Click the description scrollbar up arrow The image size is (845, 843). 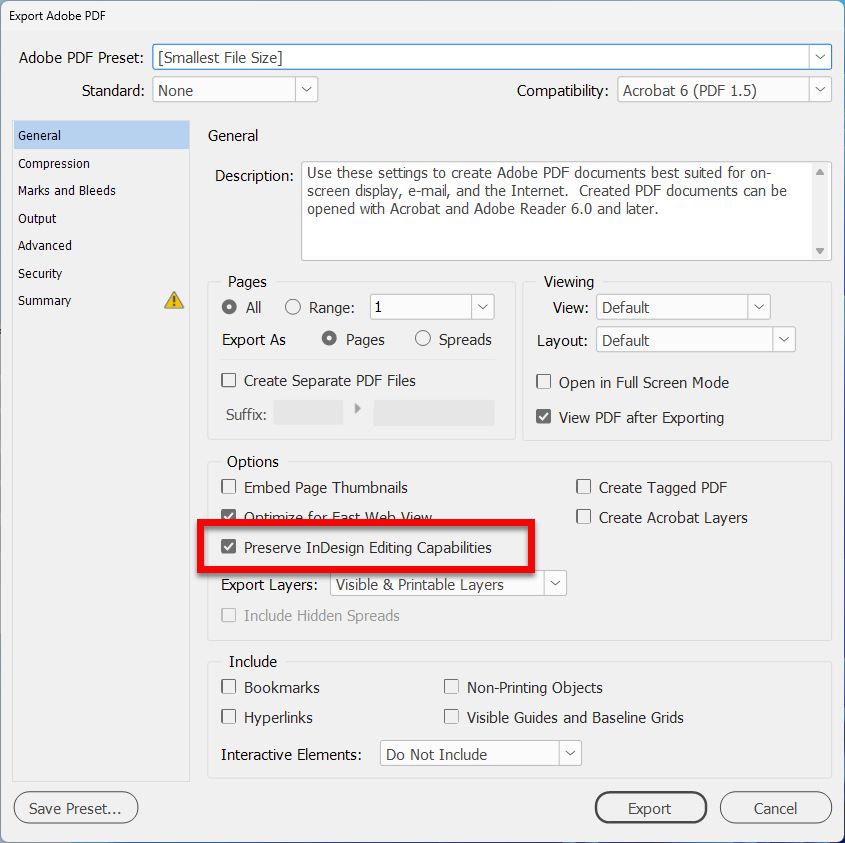820,172
